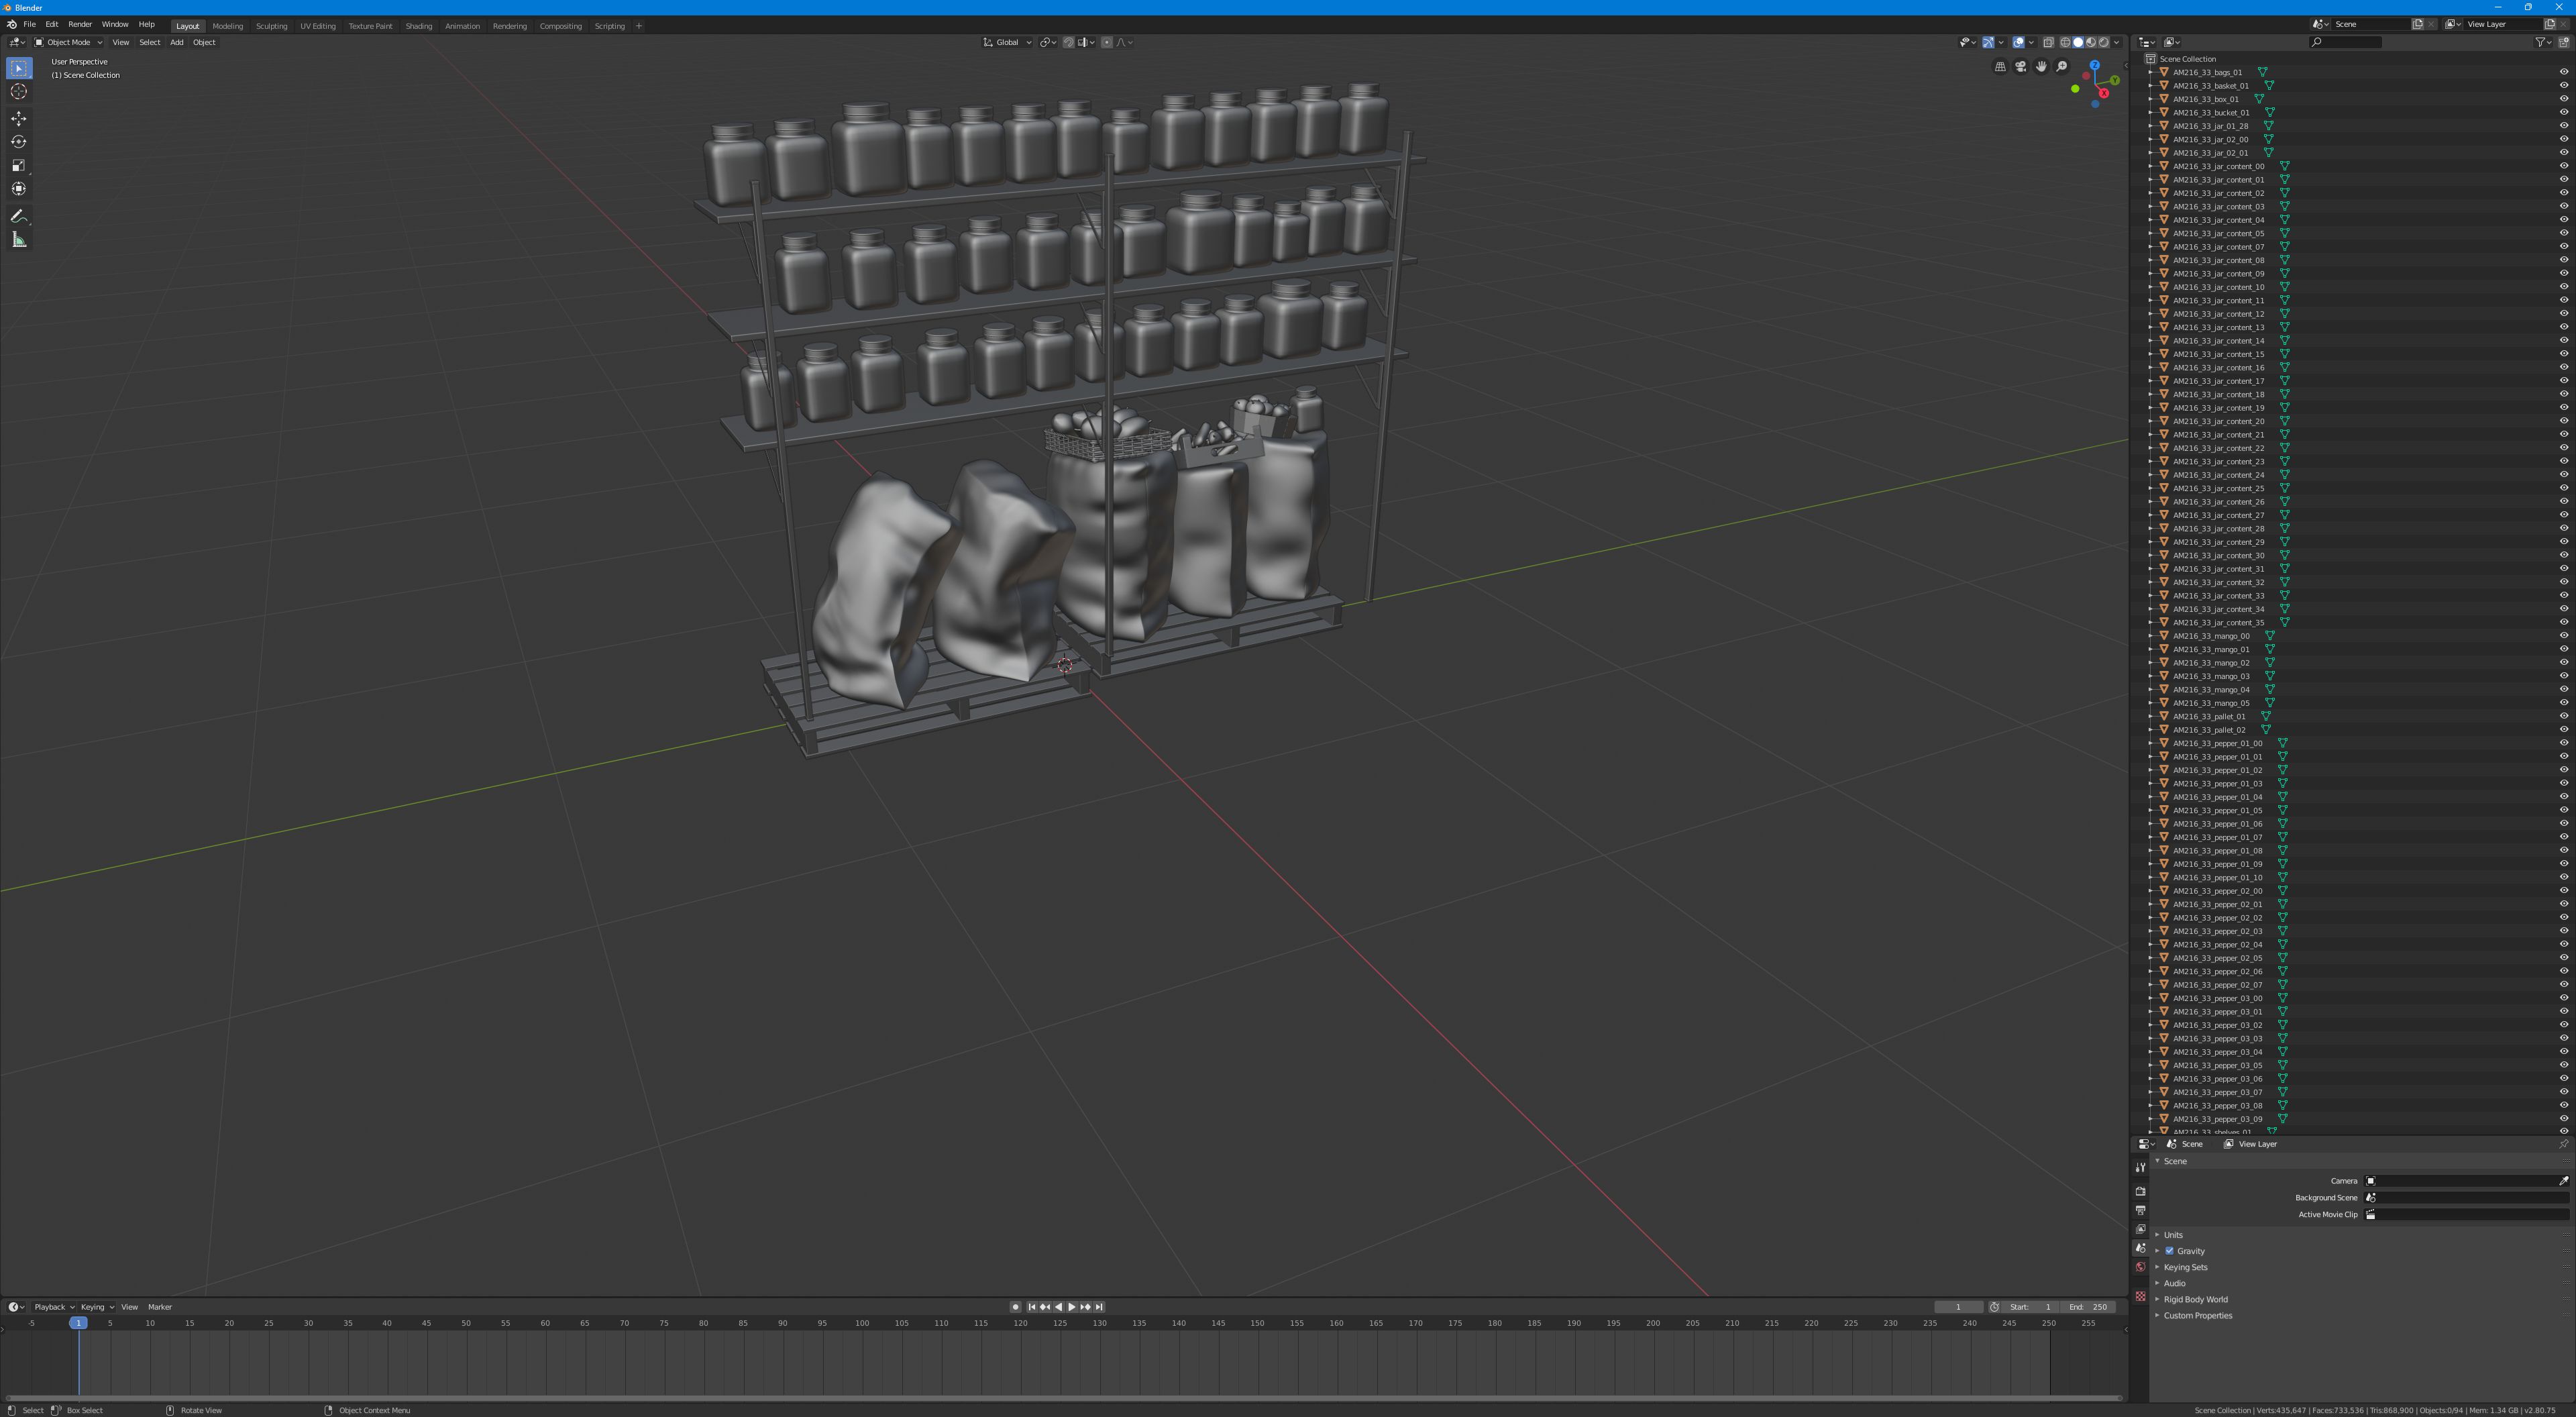This screenshot has height=1417, width=2576.
Task: Select the Move tool in the toolbar
Action: pyautogui.click(x=19, y=118)
